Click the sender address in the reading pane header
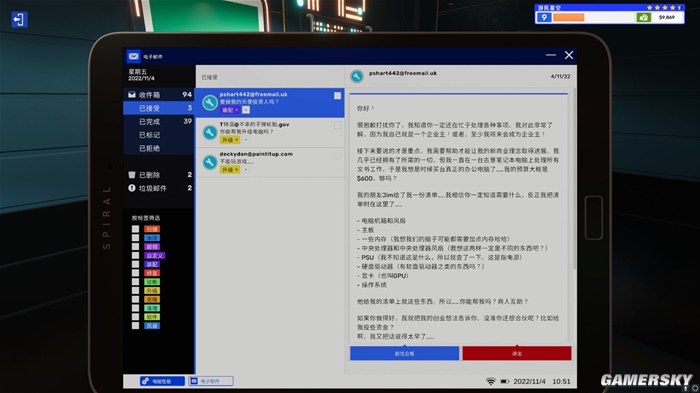The image size is (700, 393). [403, 73]
